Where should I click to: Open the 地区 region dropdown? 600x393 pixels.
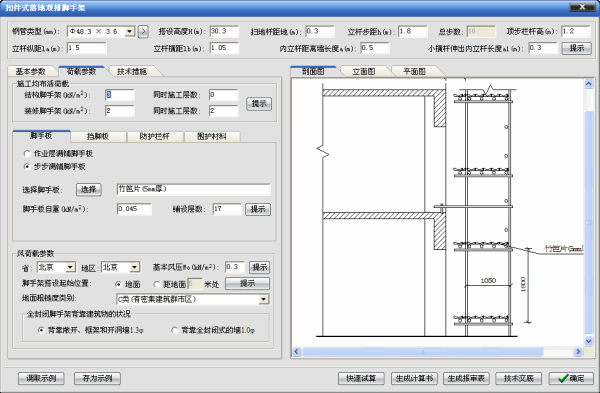tap(135, 267)
